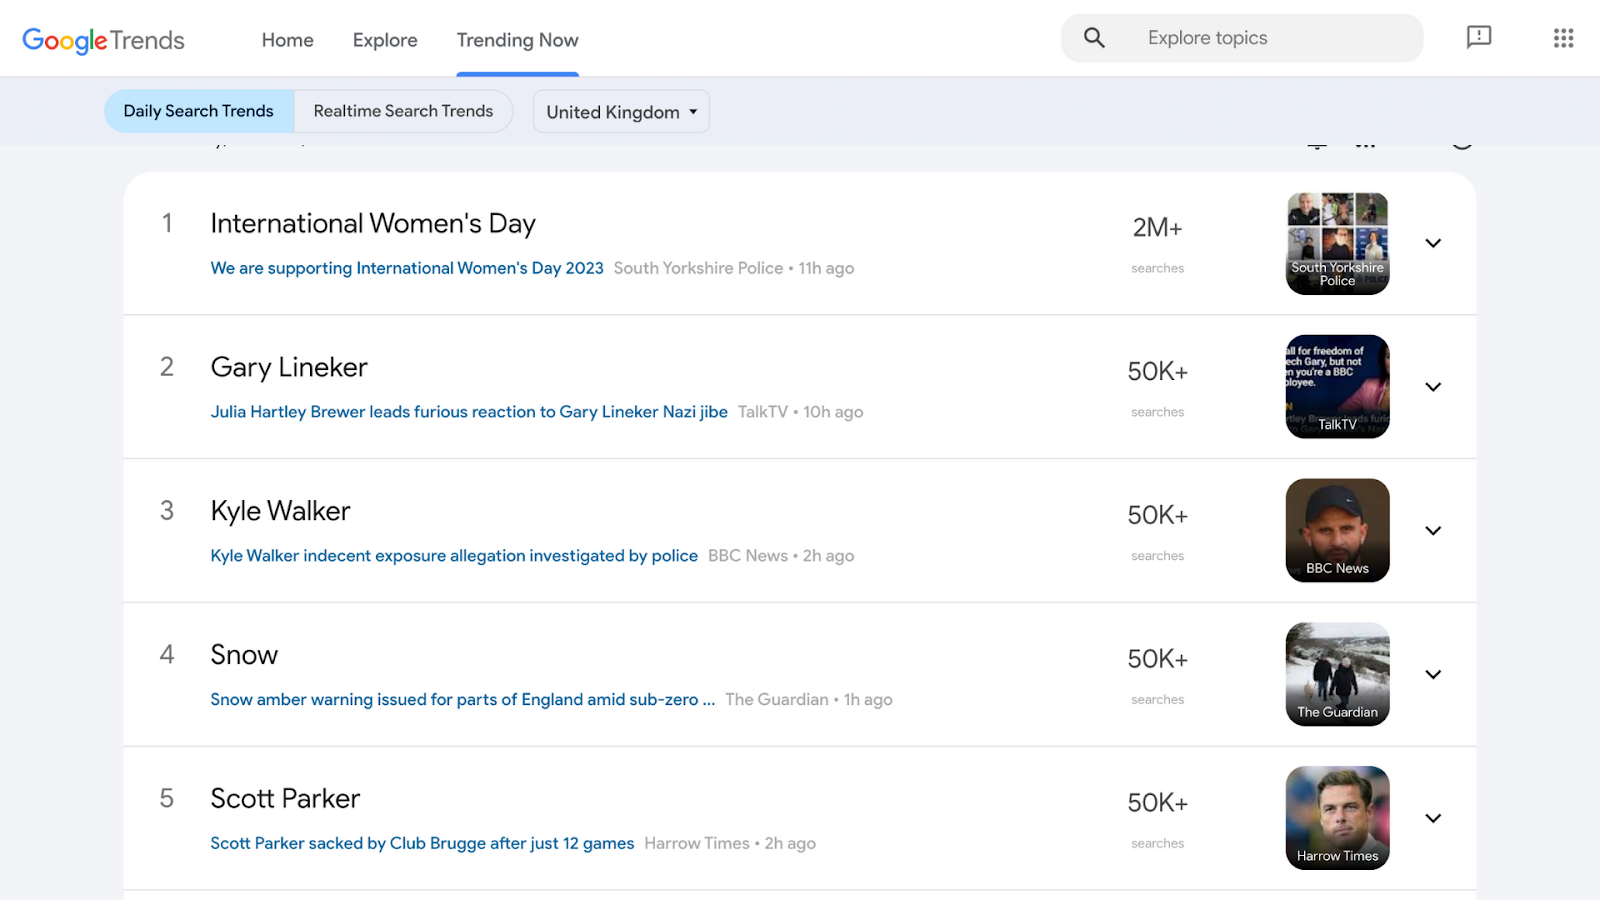Expand the Kyle Walker trend row
The height and width of the screenshot is (900, 1600).
[x=1433, y=531]
